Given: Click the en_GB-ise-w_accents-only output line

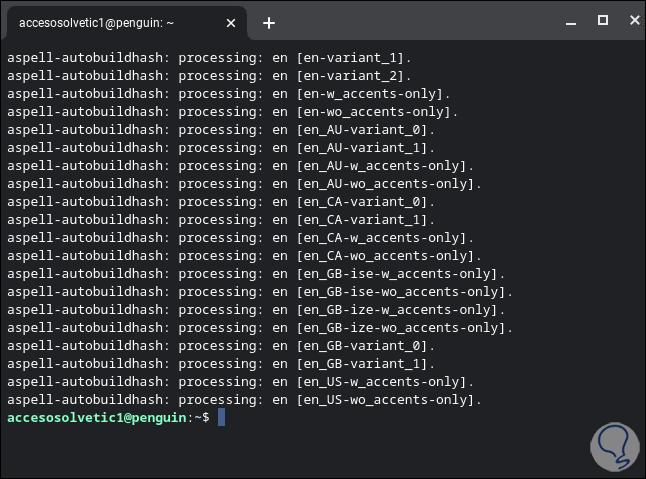Looking at the screenshot, I should tap(256, 274).
